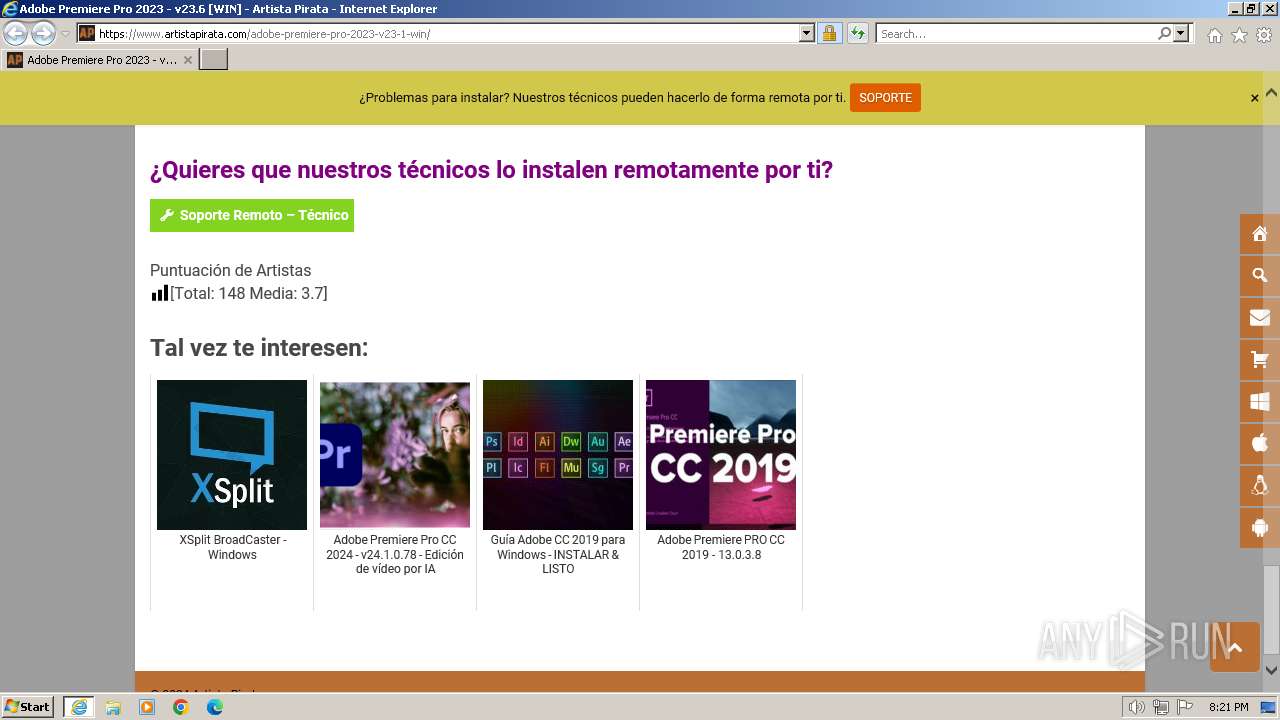Expand the address bar dropdown arrow

807,34
